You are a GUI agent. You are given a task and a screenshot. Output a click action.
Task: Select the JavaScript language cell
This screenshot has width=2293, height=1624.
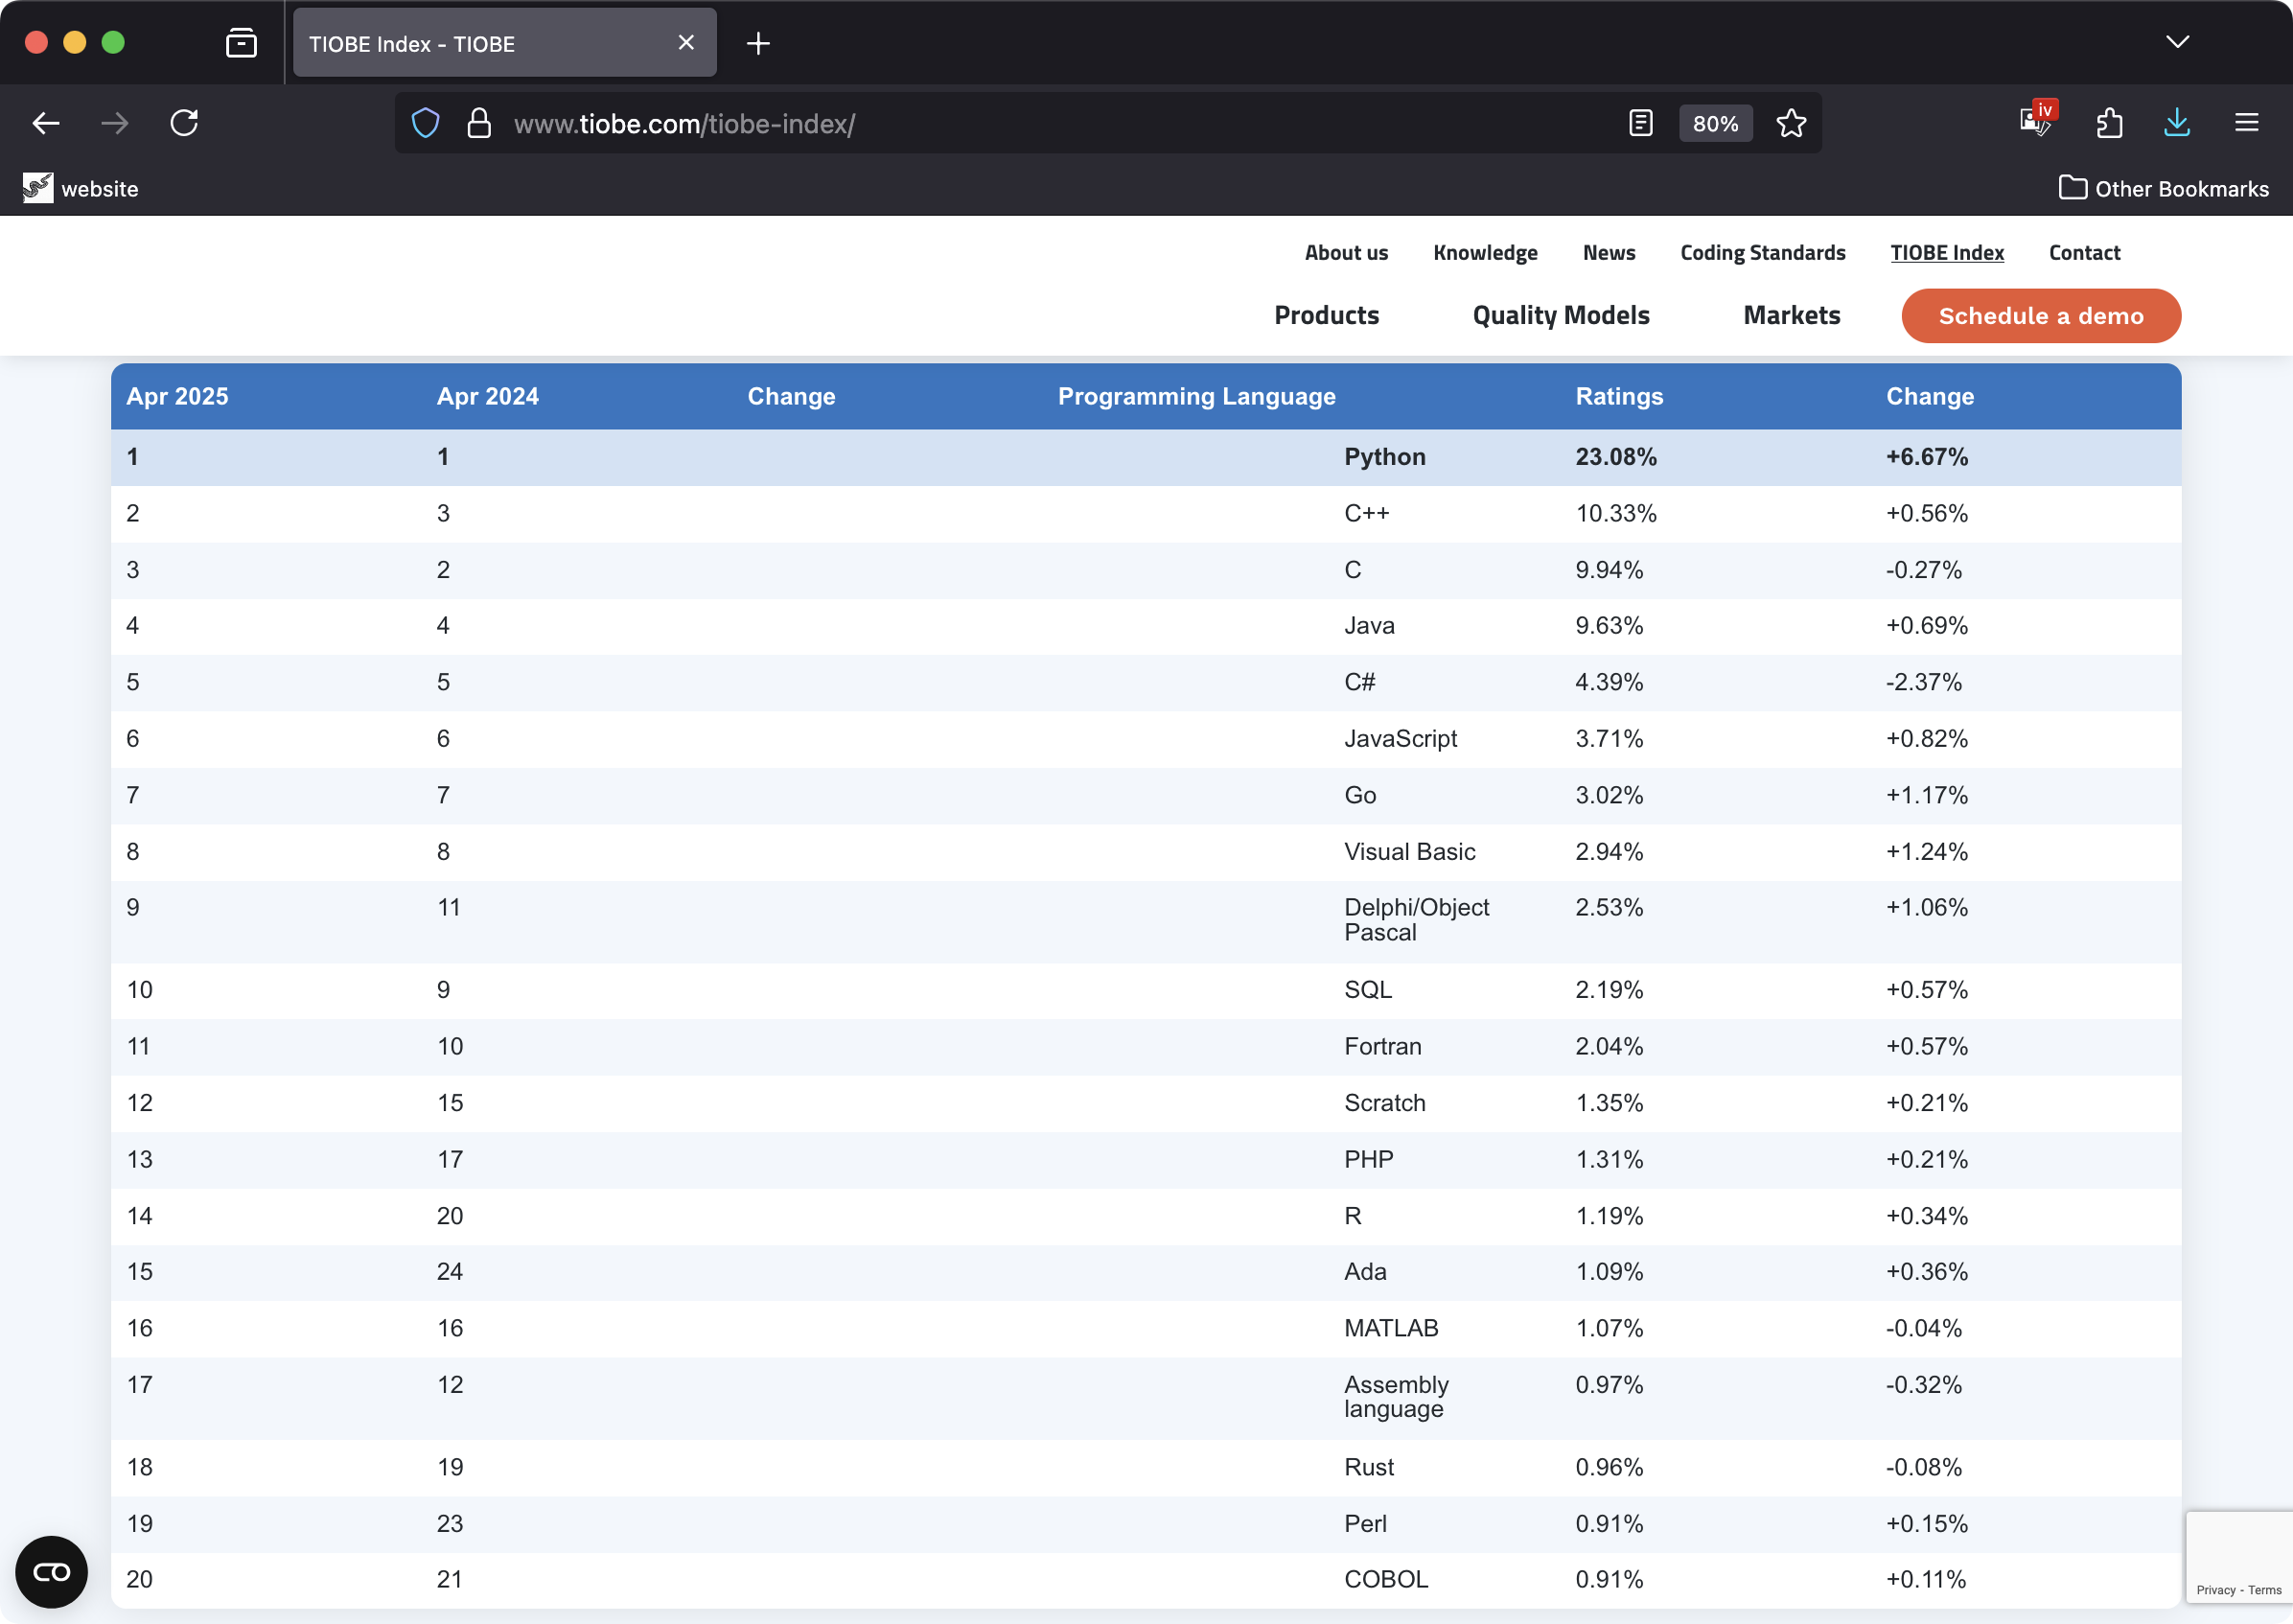1400,739
